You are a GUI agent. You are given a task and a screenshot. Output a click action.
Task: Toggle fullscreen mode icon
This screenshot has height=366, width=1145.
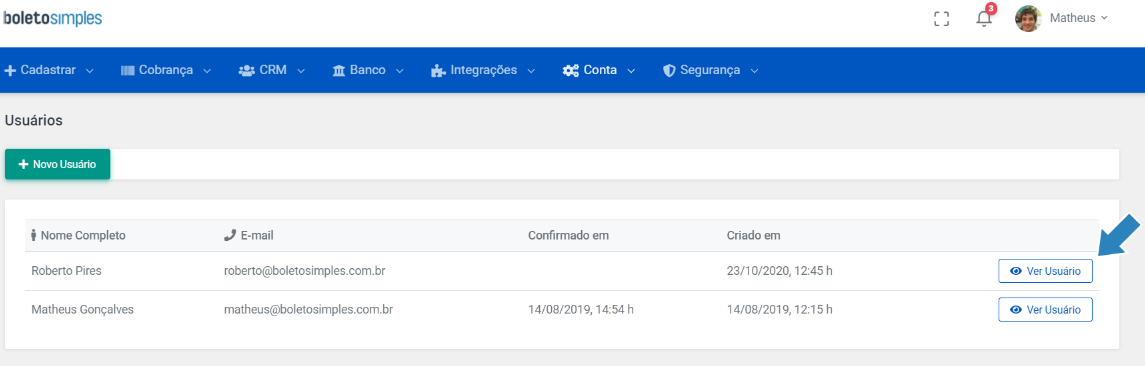point(942,19)
